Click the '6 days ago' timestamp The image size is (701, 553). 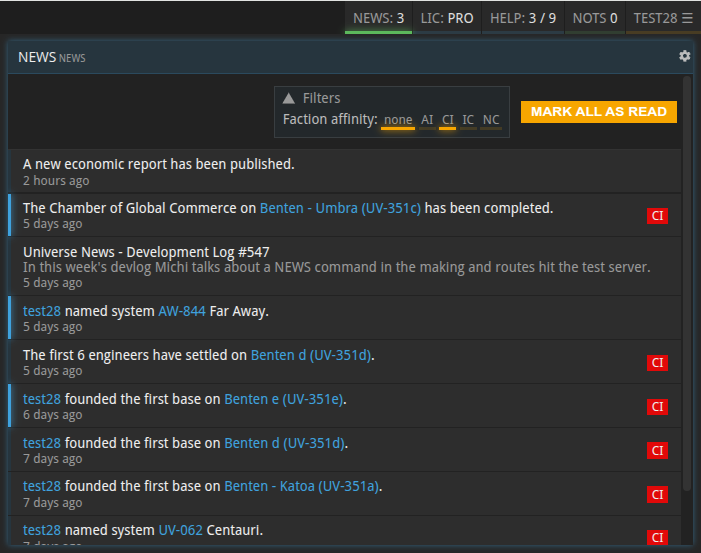click(x=52, y=415)
